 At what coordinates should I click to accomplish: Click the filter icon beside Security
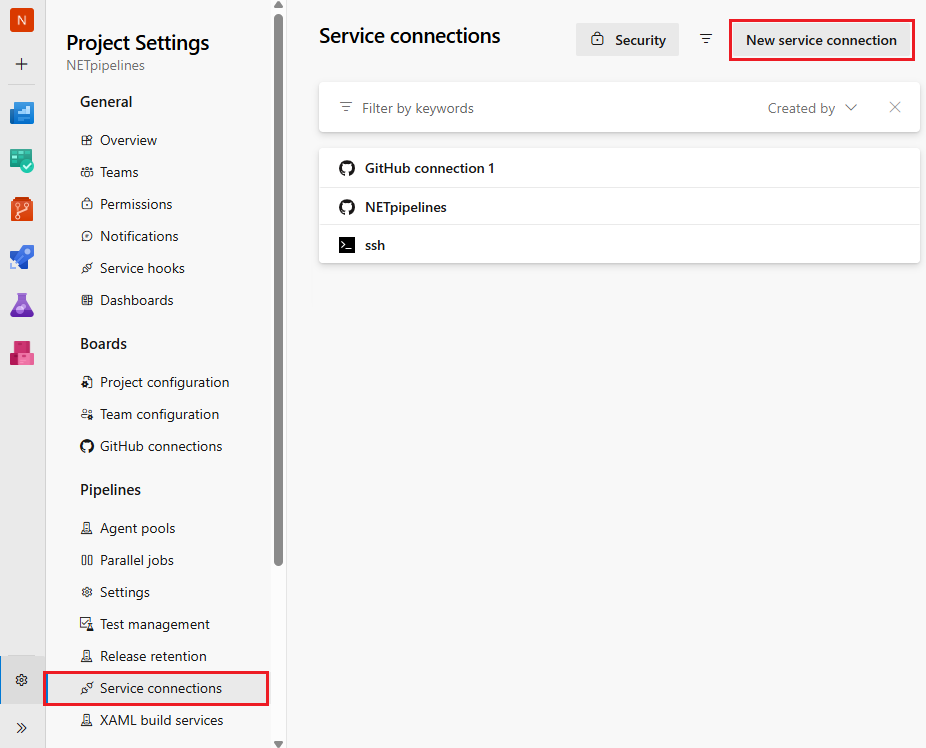(x=706, y=39)
